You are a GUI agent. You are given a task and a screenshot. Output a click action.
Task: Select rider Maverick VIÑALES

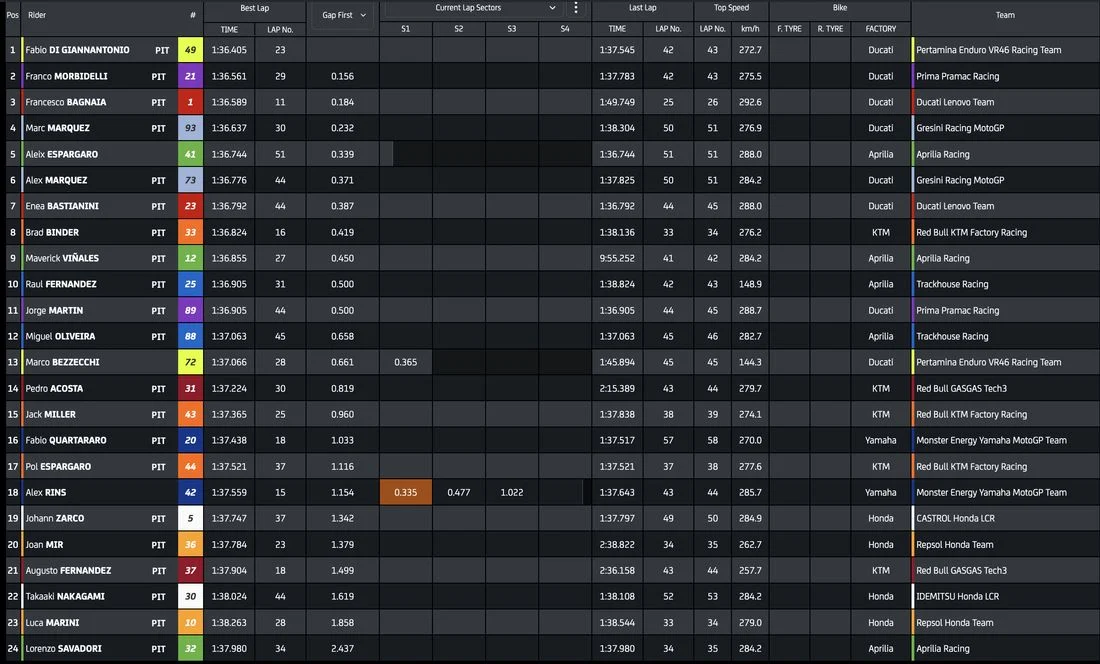[x=62, y=258]
